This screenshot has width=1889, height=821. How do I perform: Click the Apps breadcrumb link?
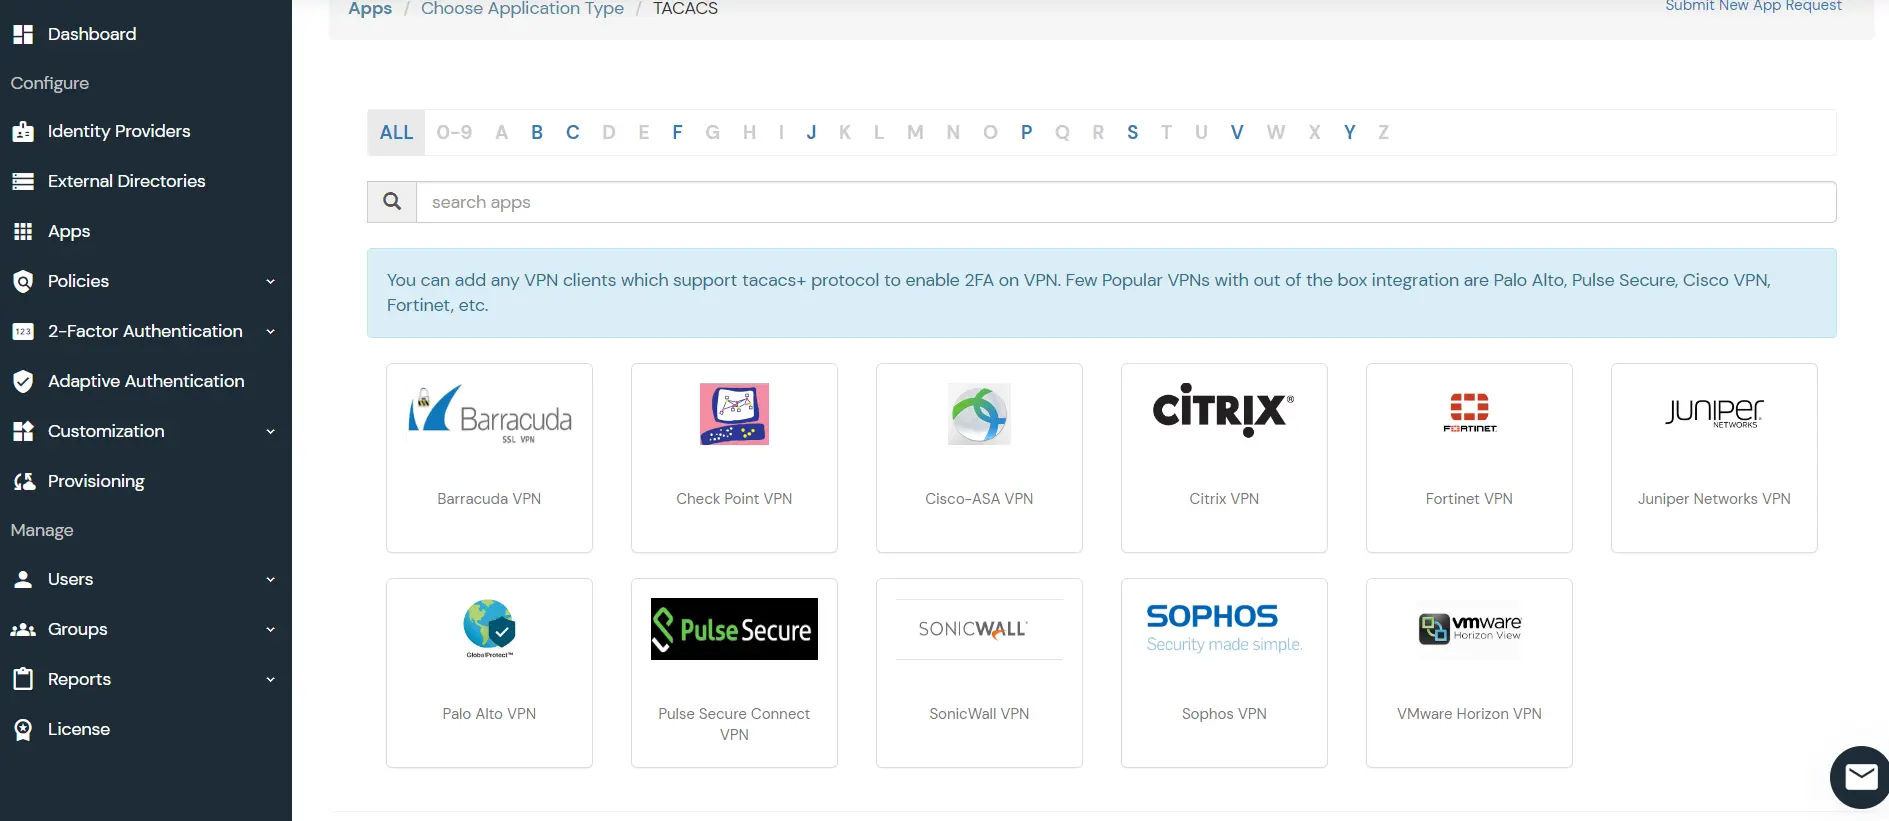pyautogui.click(x=370, y=8)
